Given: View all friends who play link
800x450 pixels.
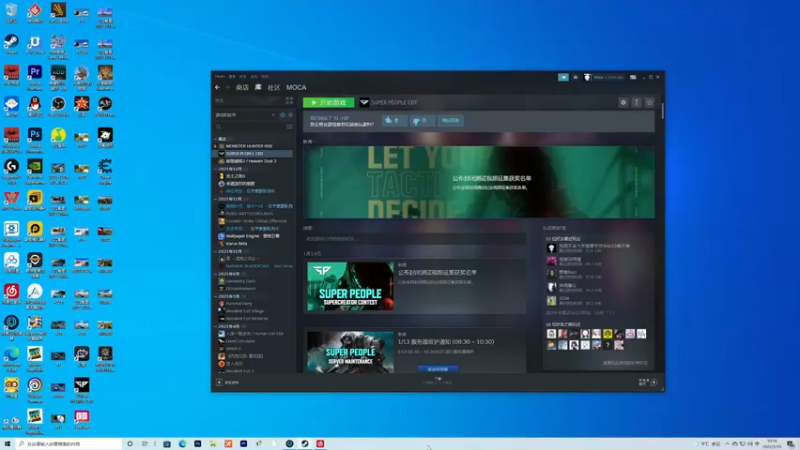Looking at the screenshot, I should tap(625, 363).
